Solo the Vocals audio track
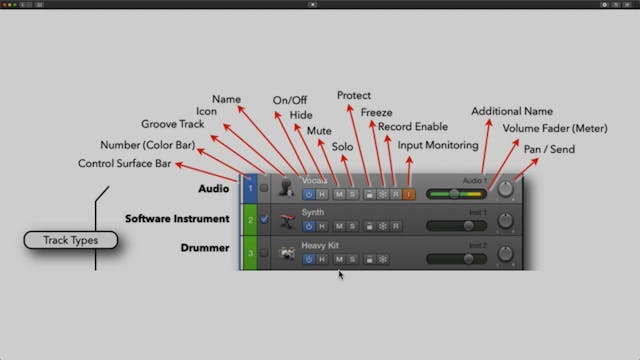Viewport: 640px width, 360px height. [352, 195]
